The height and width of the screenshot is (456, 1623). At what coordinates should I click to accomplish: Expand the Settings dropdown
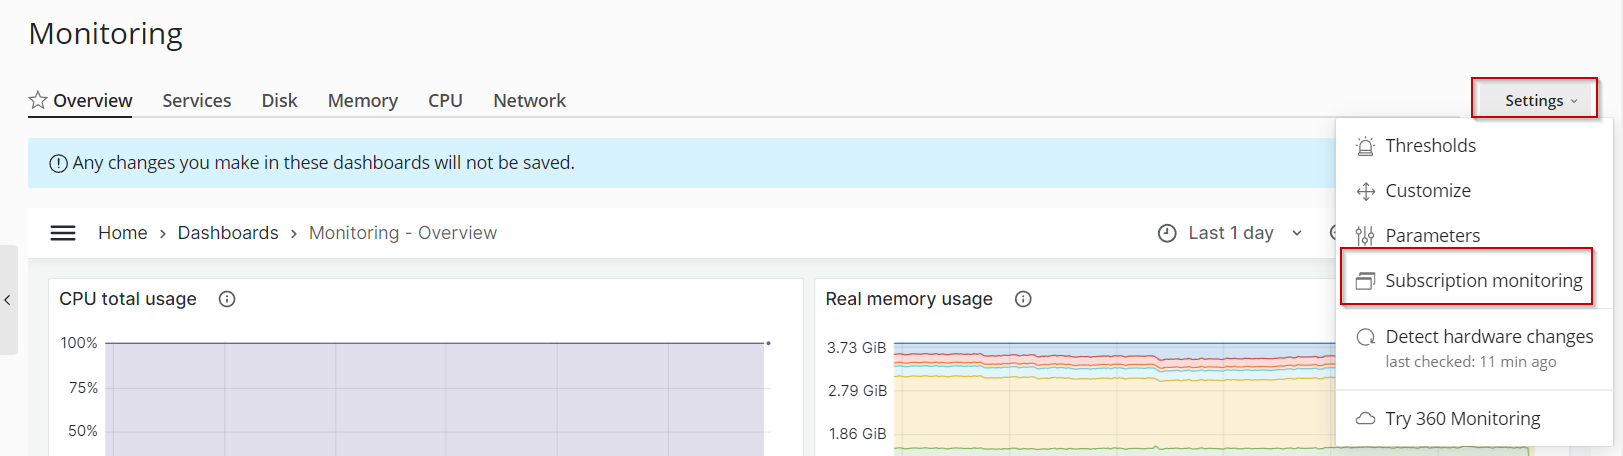pos(1538,100)
